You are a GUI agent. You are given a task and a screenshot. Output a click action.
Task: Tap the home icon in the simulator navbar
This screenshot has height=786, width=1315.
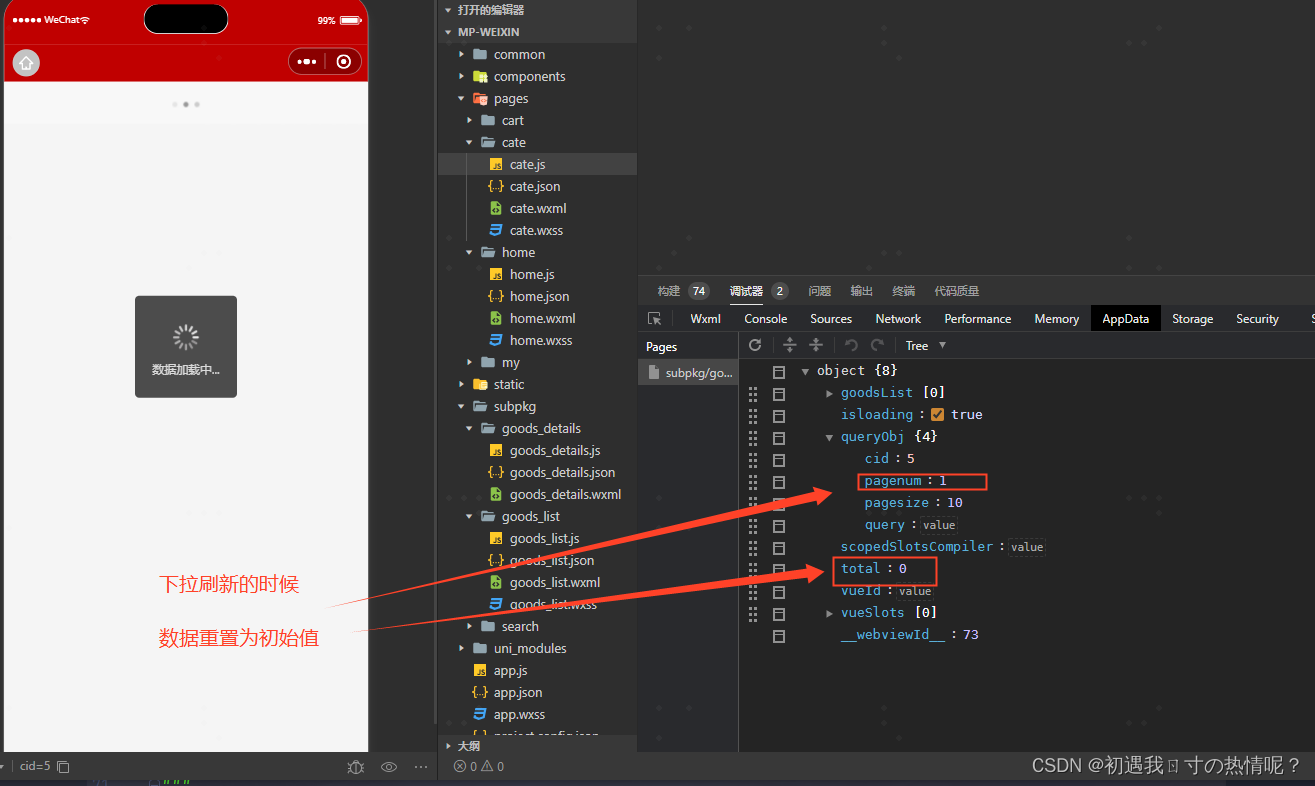click(x=26, y=63)
